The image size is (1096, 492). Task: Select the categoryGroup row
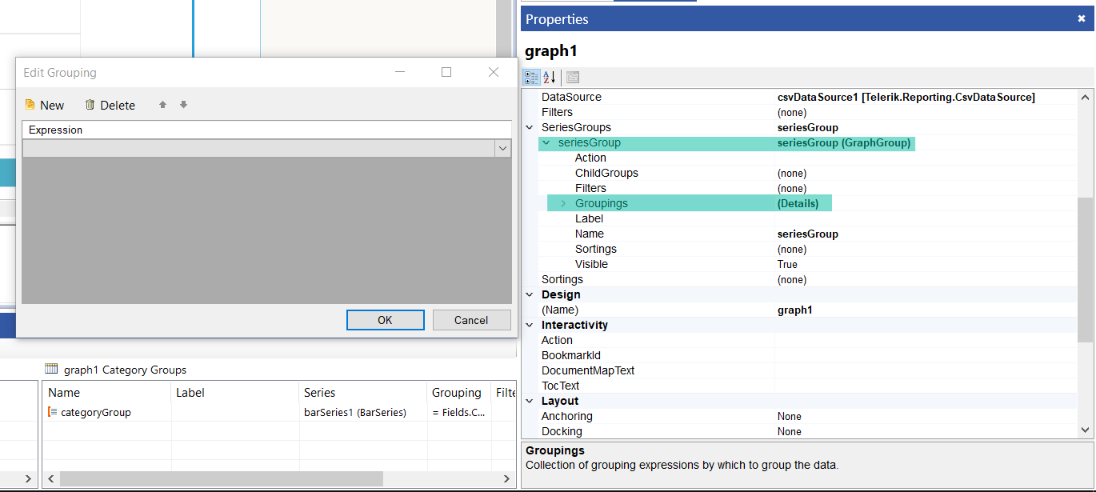(x=277, y=412)
